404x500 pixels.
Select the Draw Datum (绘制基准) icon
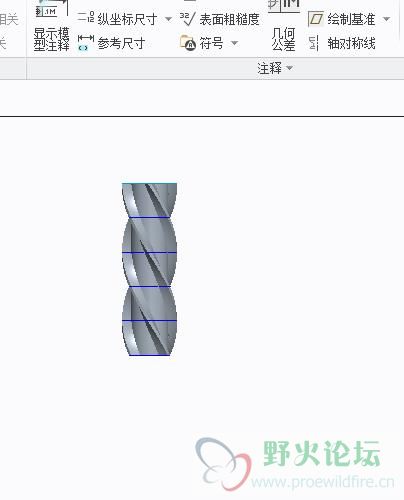(315, 19)
